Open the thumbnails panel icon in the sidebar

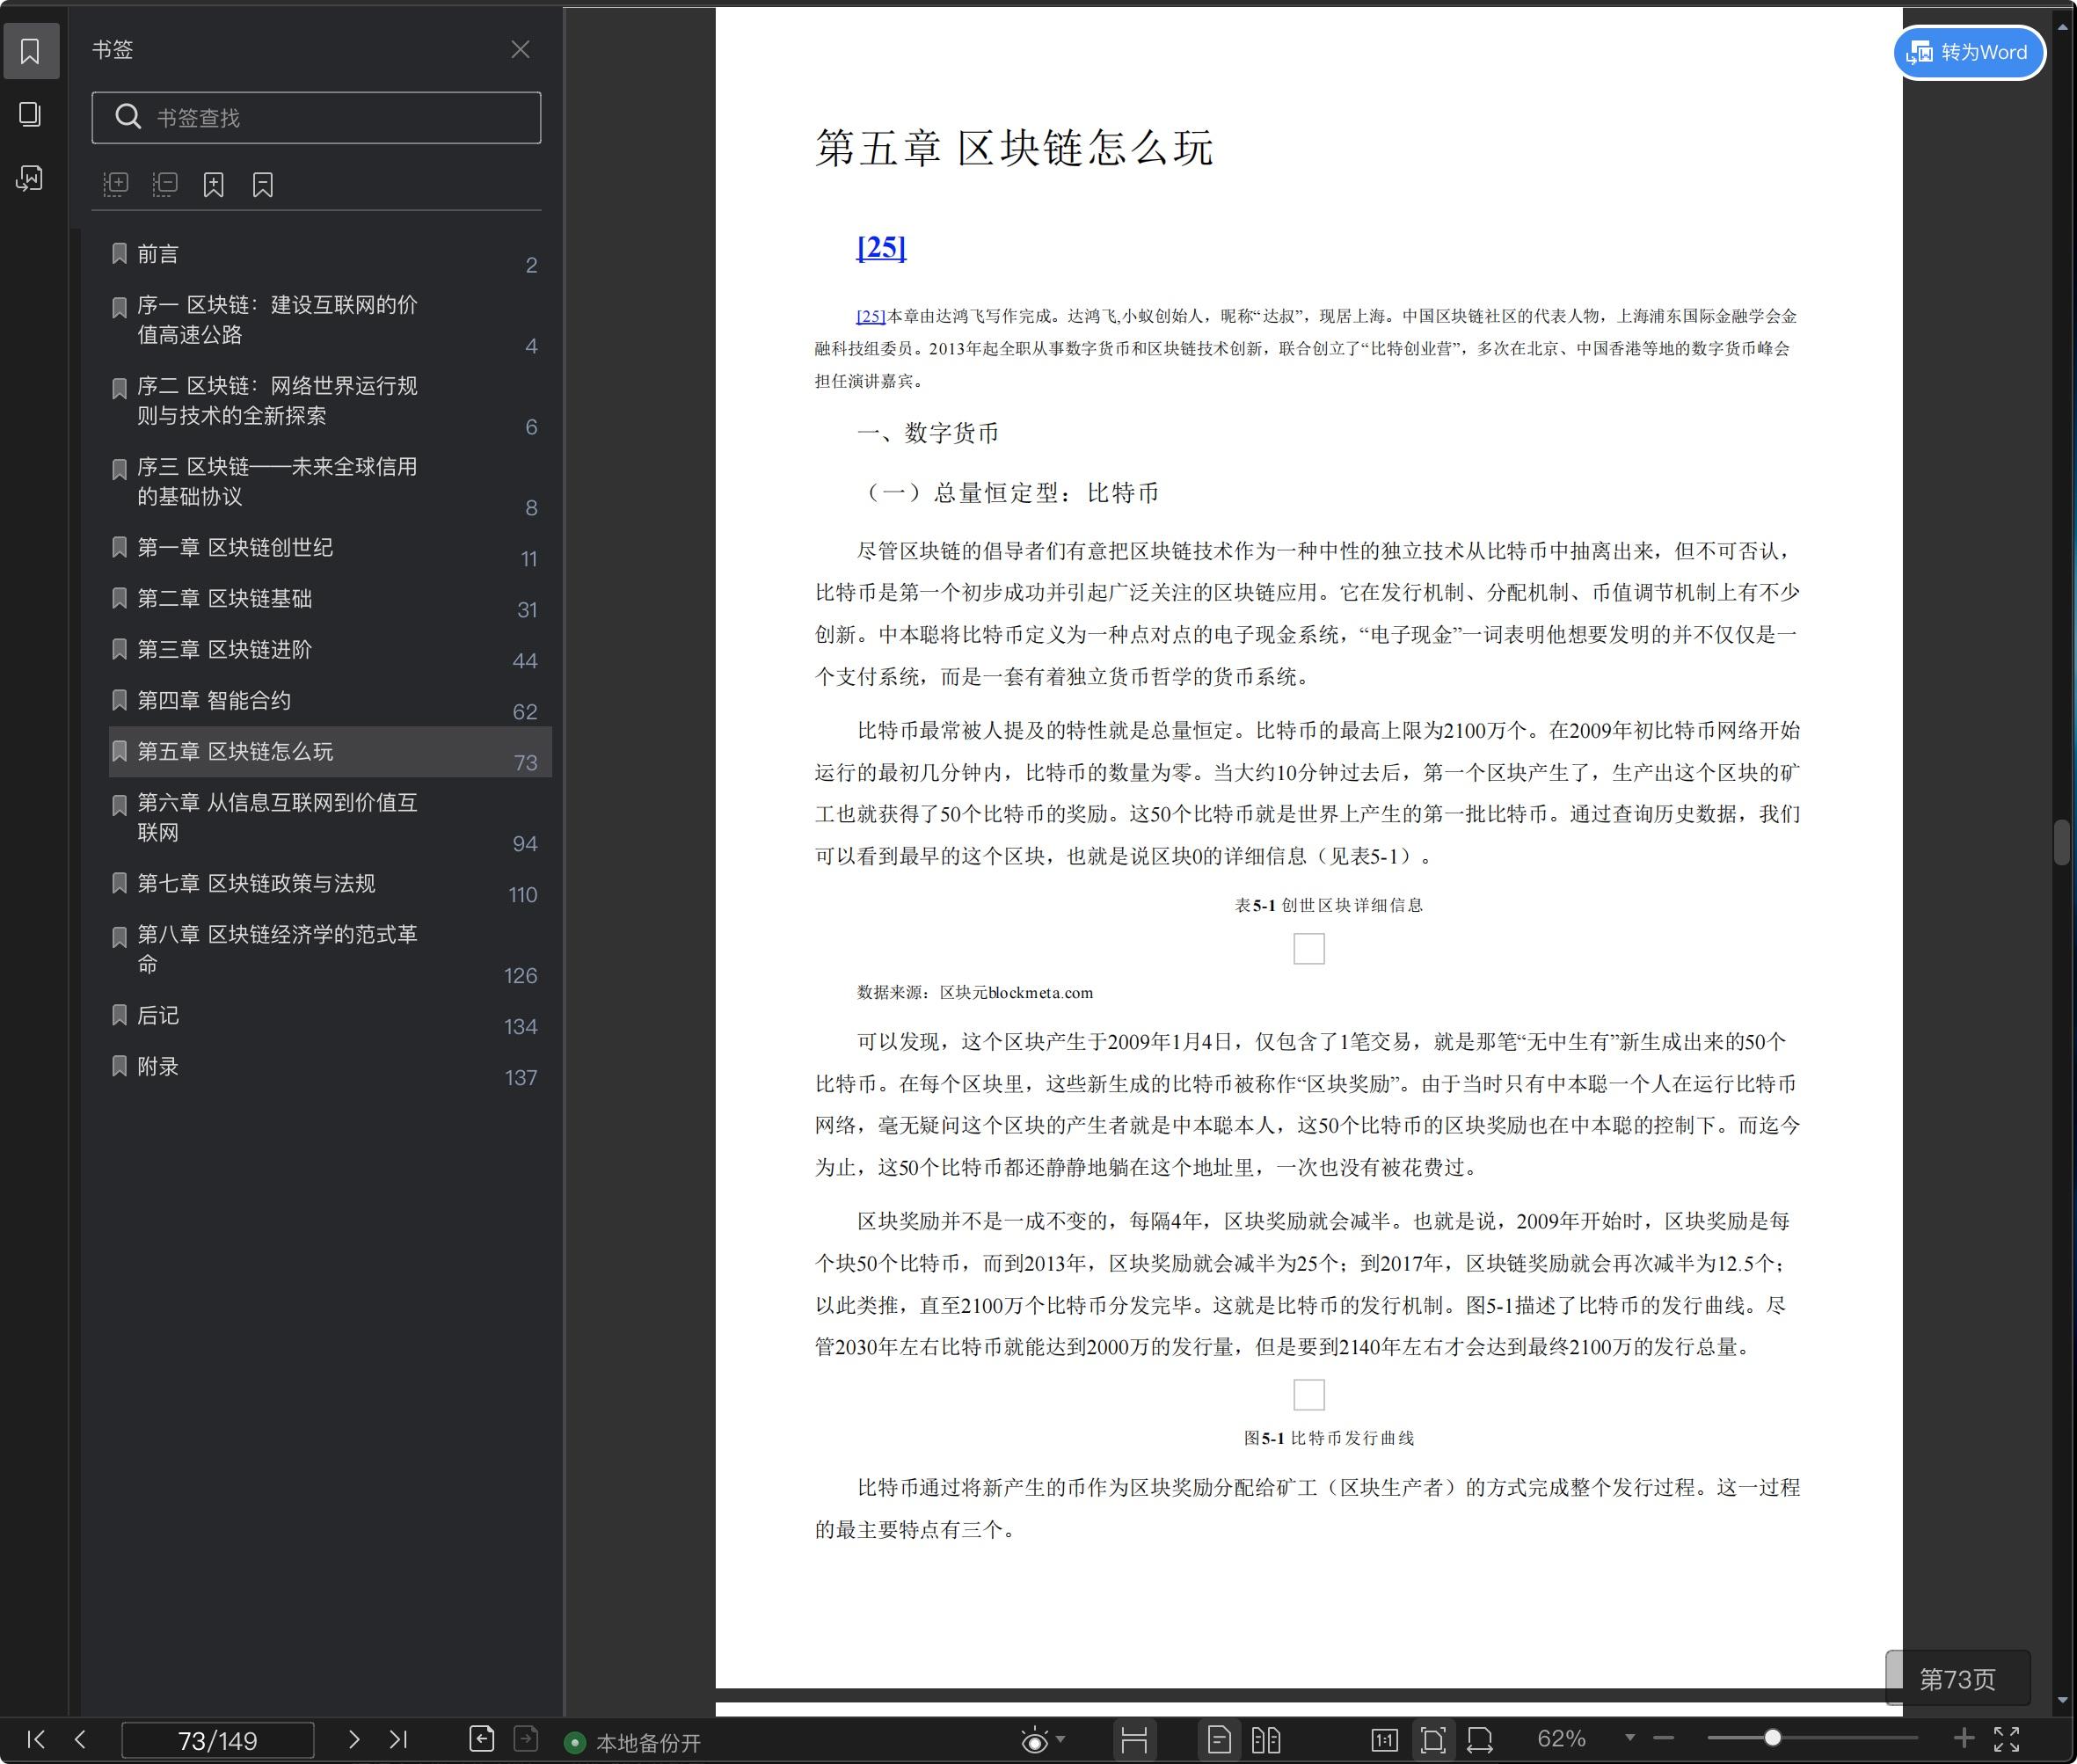coord(30,114)
